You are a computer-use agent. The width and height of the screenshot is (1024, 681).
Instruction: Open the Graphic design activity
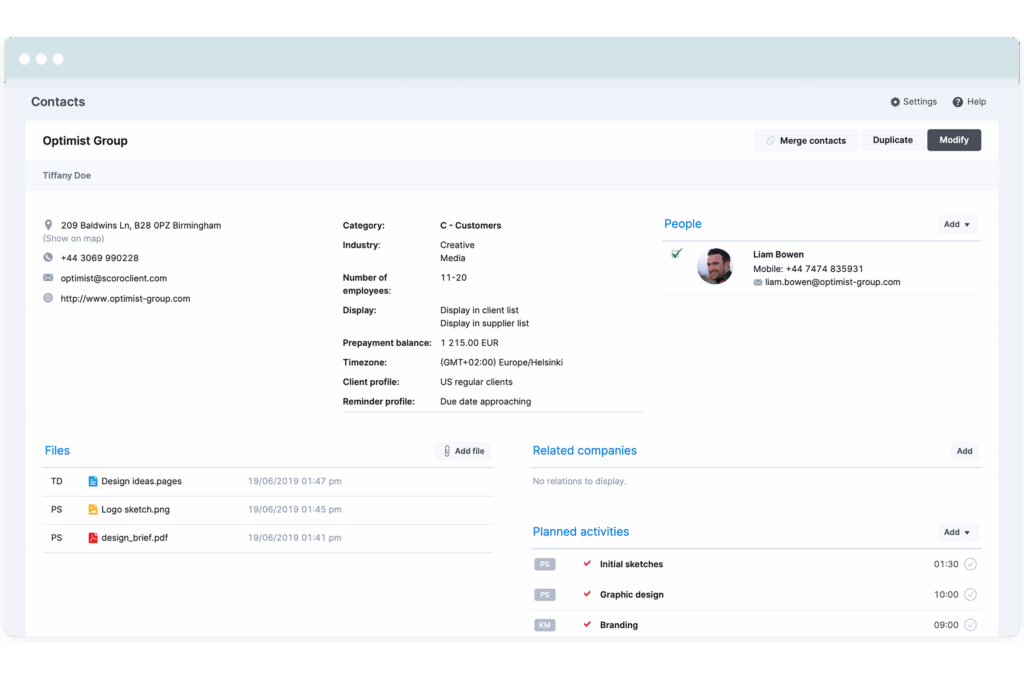(x=632, y=594)
